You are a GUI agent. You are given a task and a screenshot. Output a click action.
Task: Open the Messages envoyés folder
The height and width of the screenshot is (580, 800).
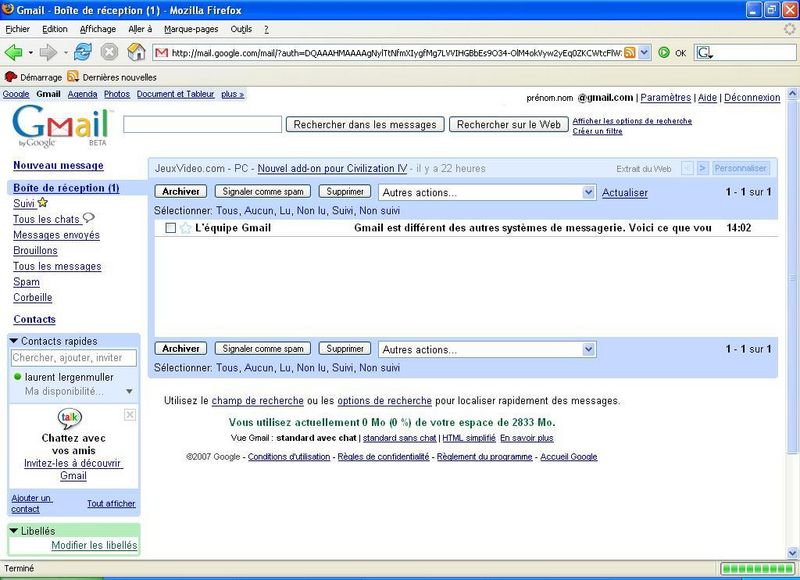(56, 235)
